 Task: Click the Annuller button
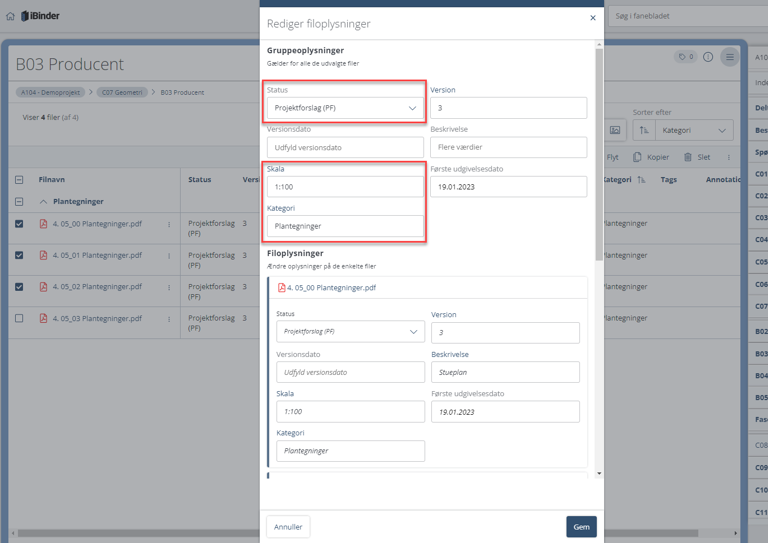coord(288,527)
